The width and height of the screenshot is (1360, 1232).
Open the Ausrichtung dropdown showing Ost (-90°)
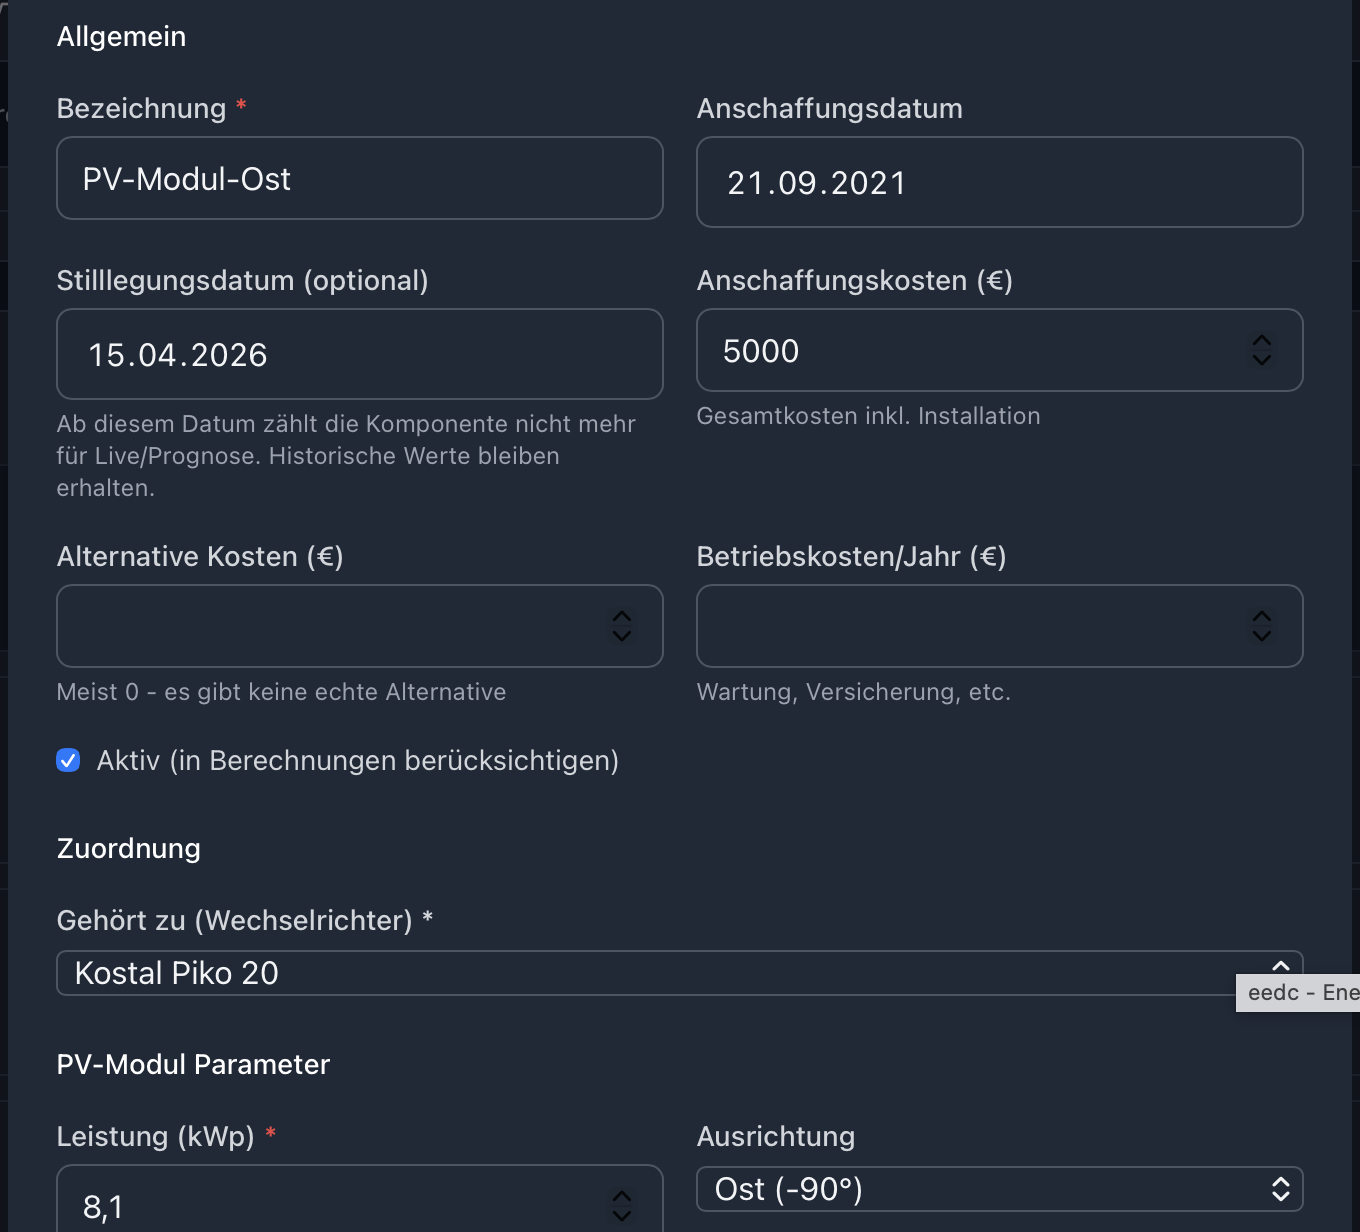pyautogui.click(x=999, y=1189)
